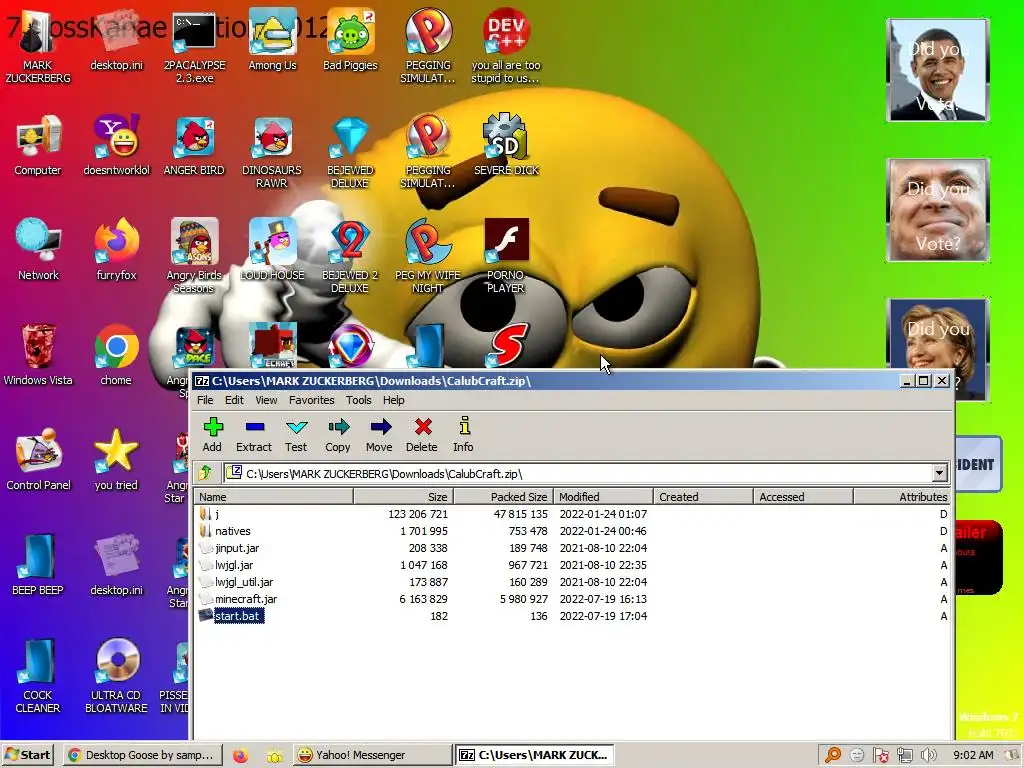Select the start.bat file
Image resolution: width=1024 pixels, height=768 pixels.
click(572, 616)
